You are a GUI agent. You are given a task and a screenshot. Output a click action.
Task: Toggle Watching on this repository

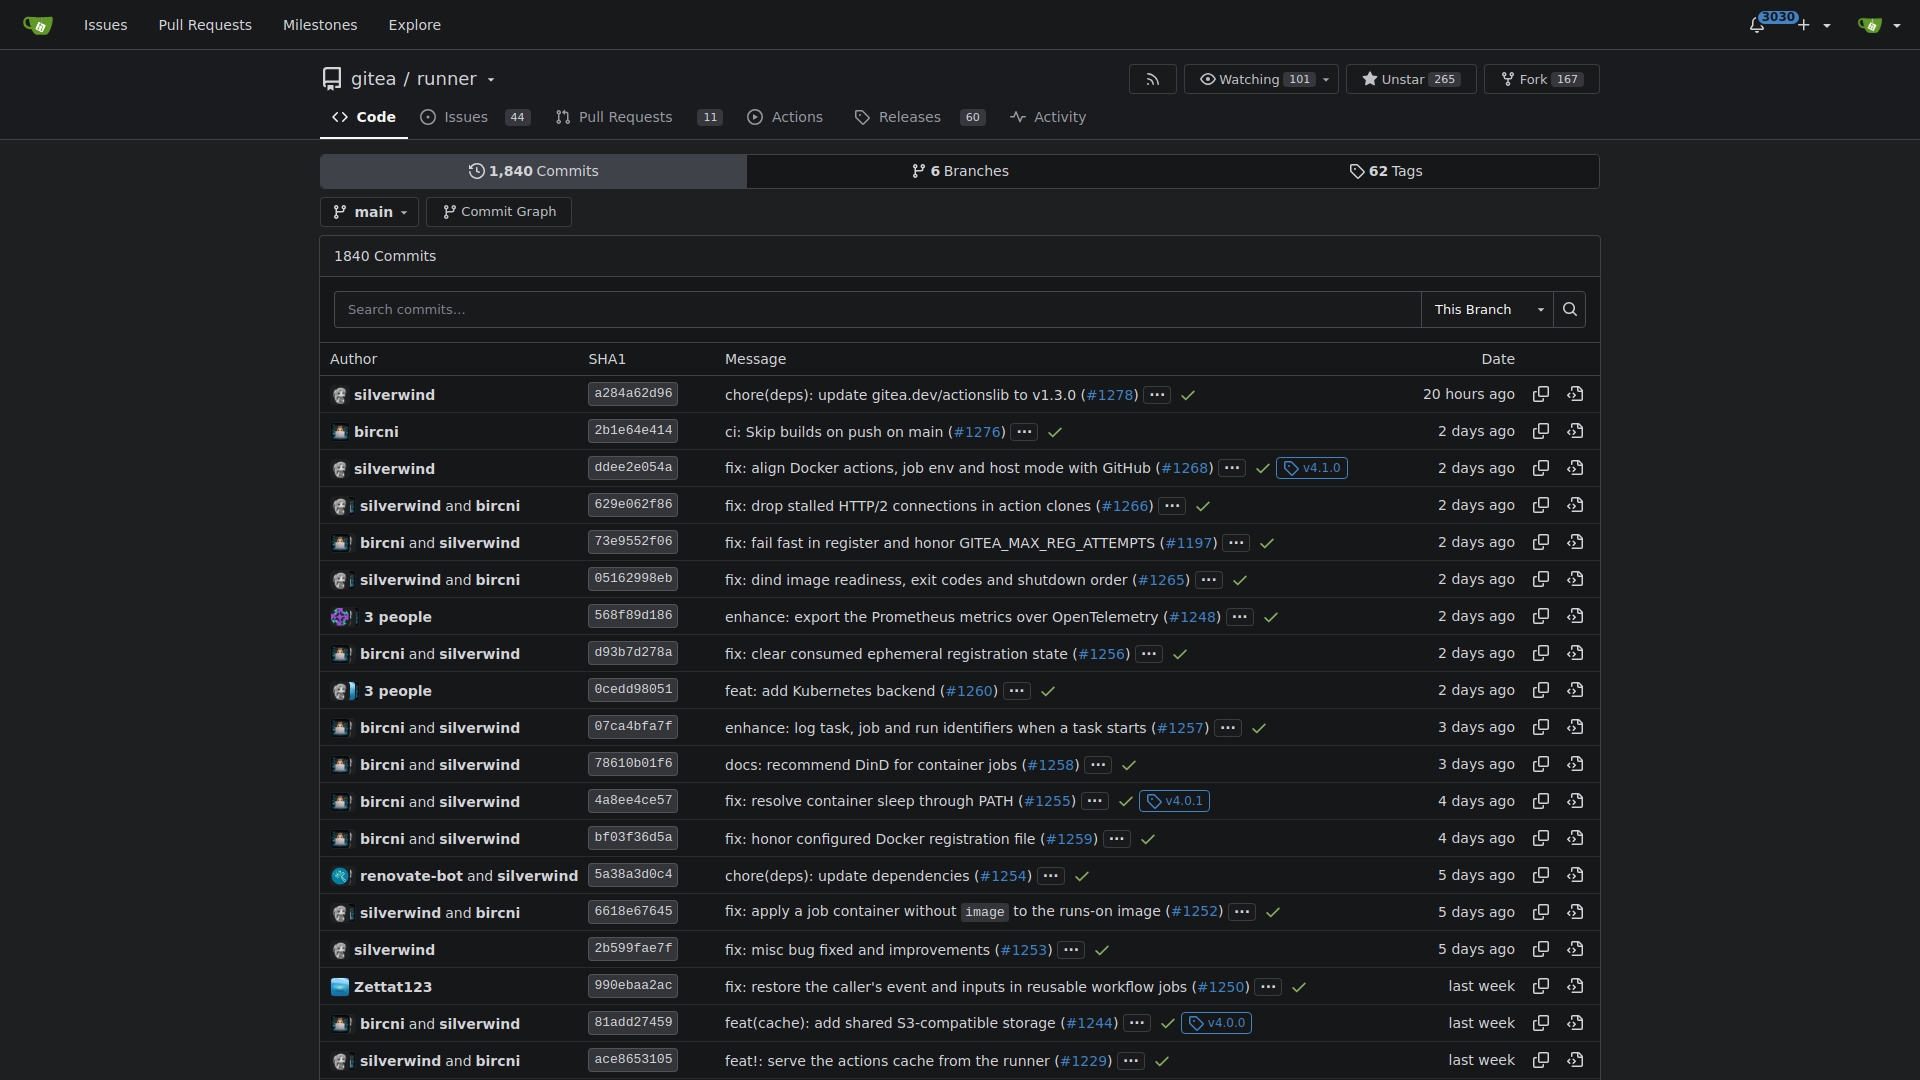(1250, 79)
